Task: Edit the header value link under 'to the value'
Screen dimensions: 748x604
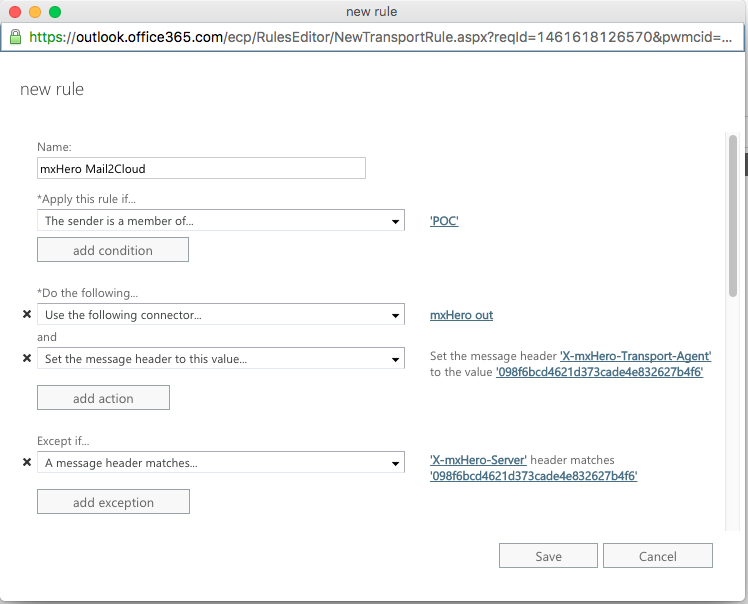Action: [599, 372]
